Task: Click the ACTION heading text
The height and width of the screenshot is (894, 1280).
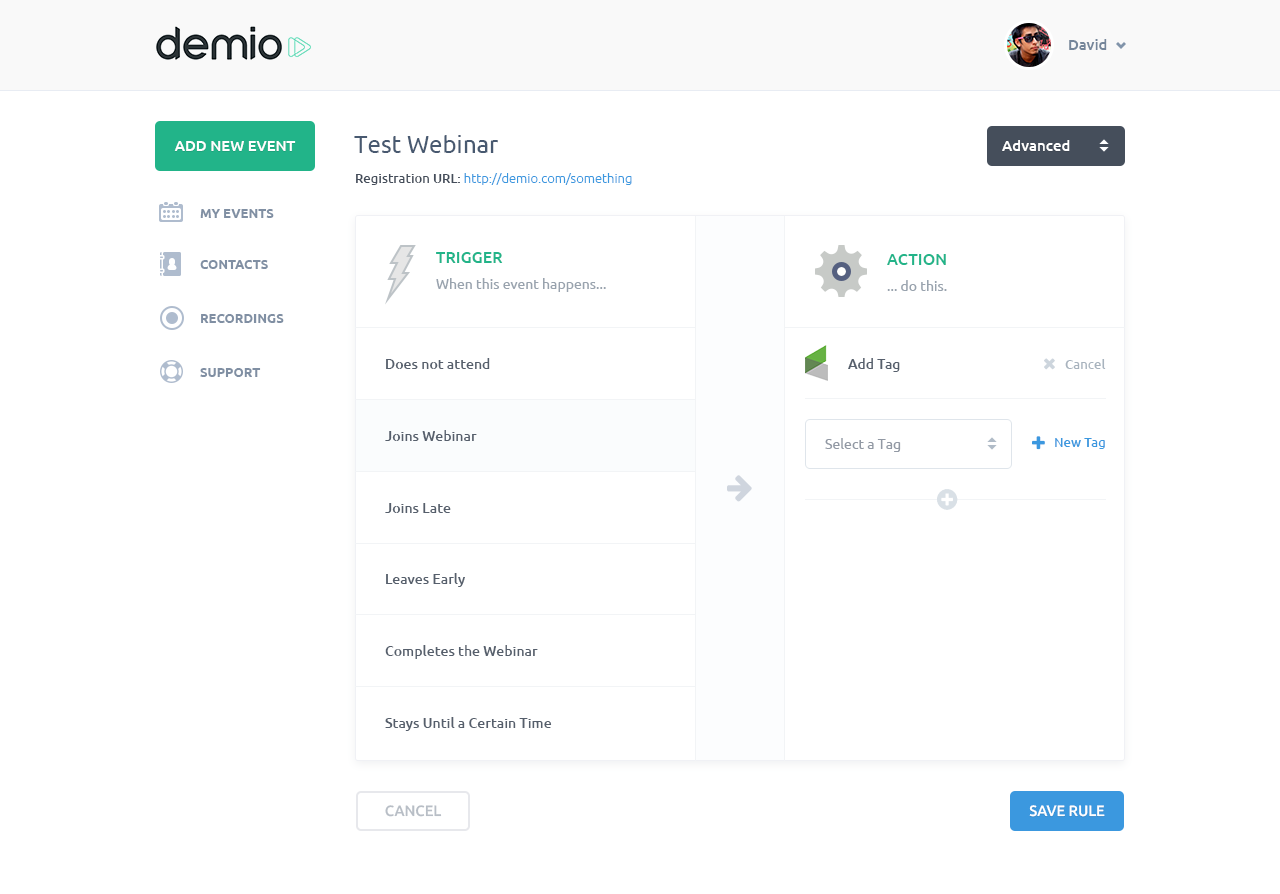Action: 917,259
